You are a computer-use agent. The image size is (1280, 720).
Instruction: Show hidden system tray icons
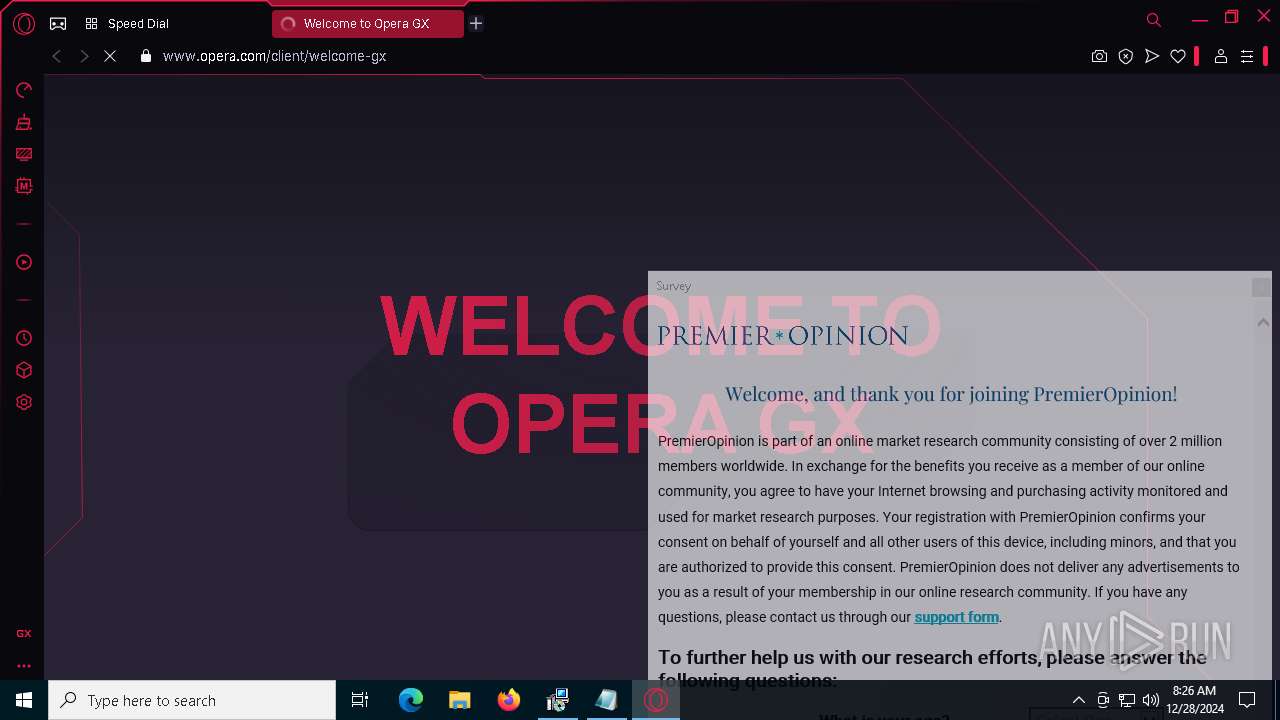1078,700
